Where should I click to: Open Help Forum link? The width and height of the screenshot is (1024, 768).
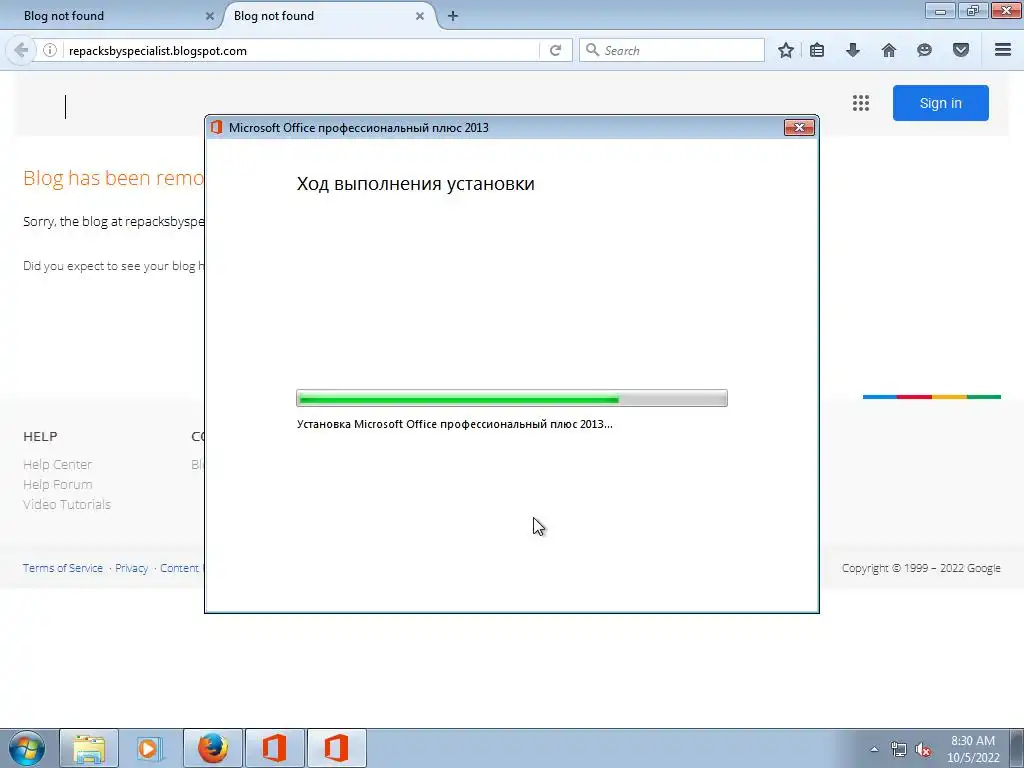click(x=57, y=485)
